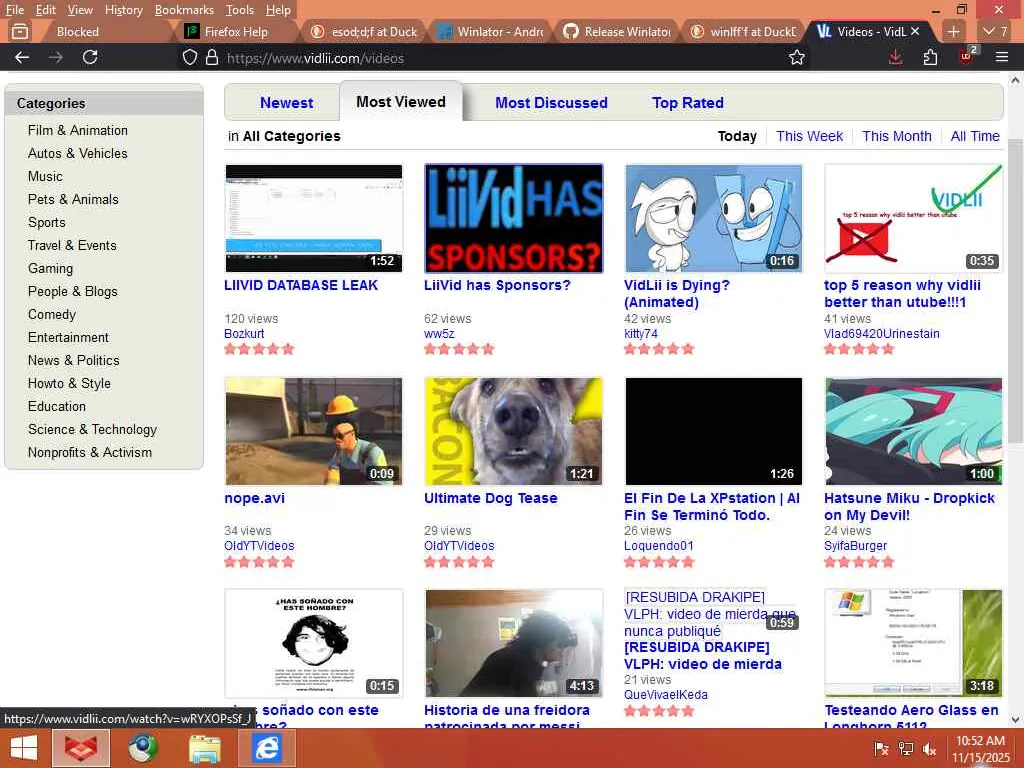
Task: Select the Top Rated tab
Action: pos(688,103)
